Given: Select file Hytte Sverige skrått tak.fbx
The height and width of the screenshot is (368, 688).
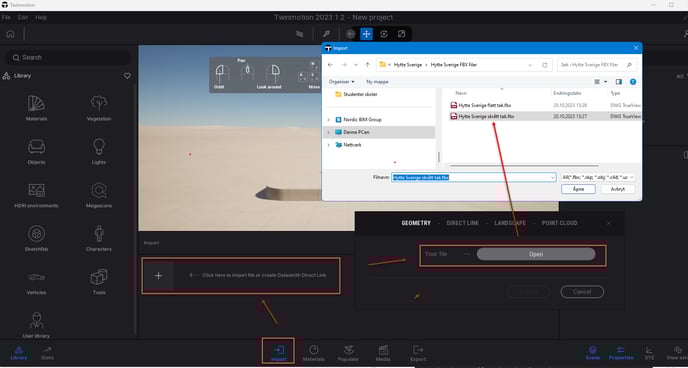Looking at the screenshot, I should coord(482,116).
